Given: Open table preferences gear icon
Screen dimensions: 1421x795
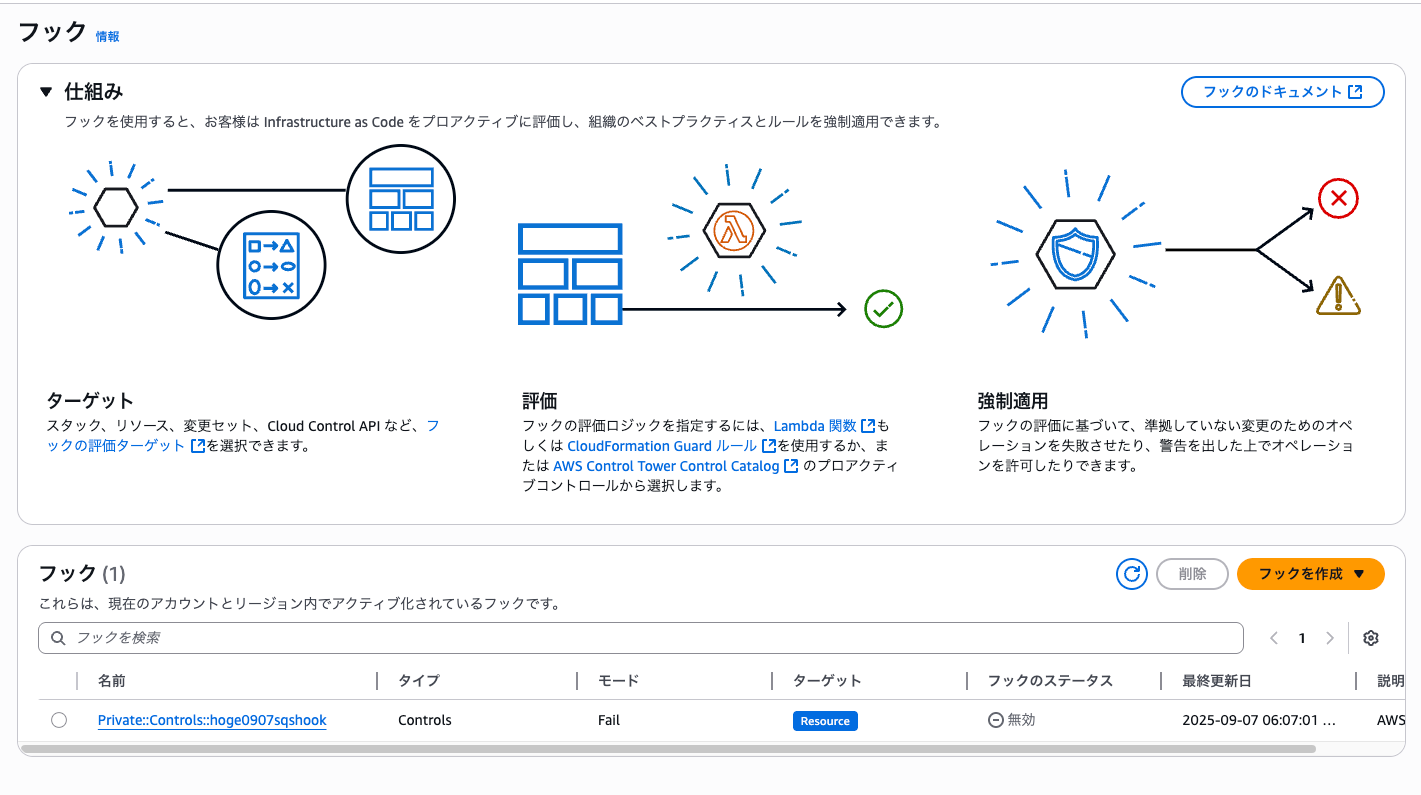Looking at the screenshot, I should point(1371,638).
